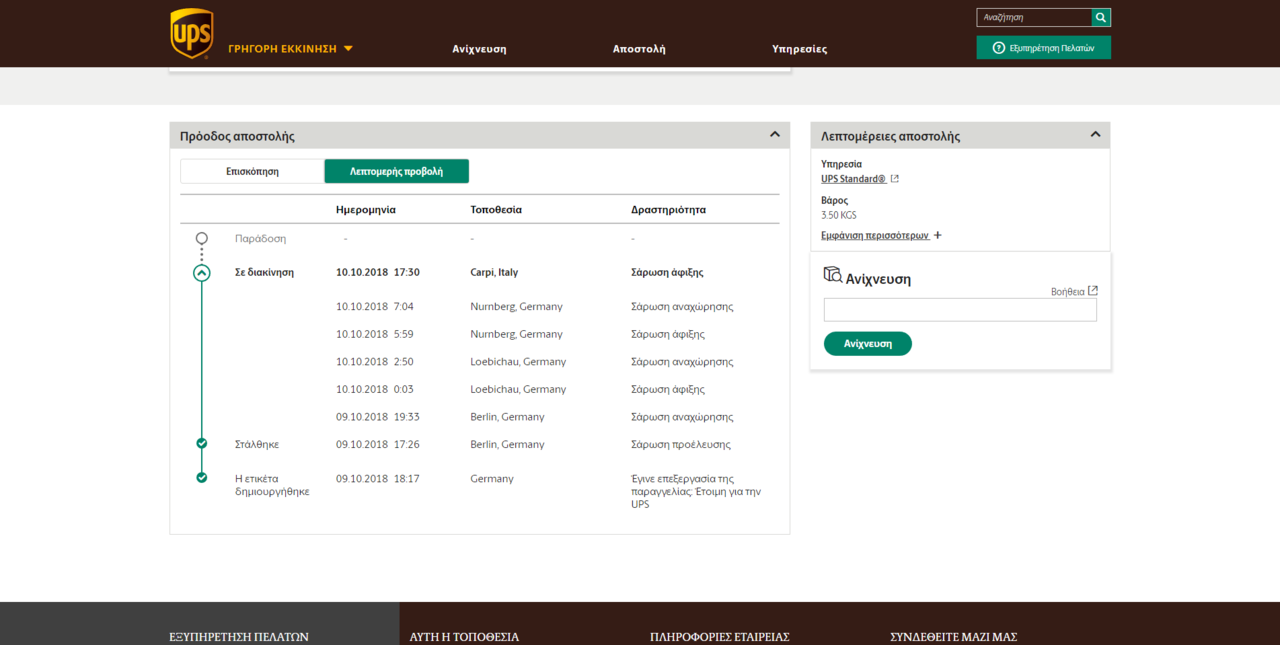
Task: Click the empty circle marker for Παράδοση
Action: click(x=202, y=239)
